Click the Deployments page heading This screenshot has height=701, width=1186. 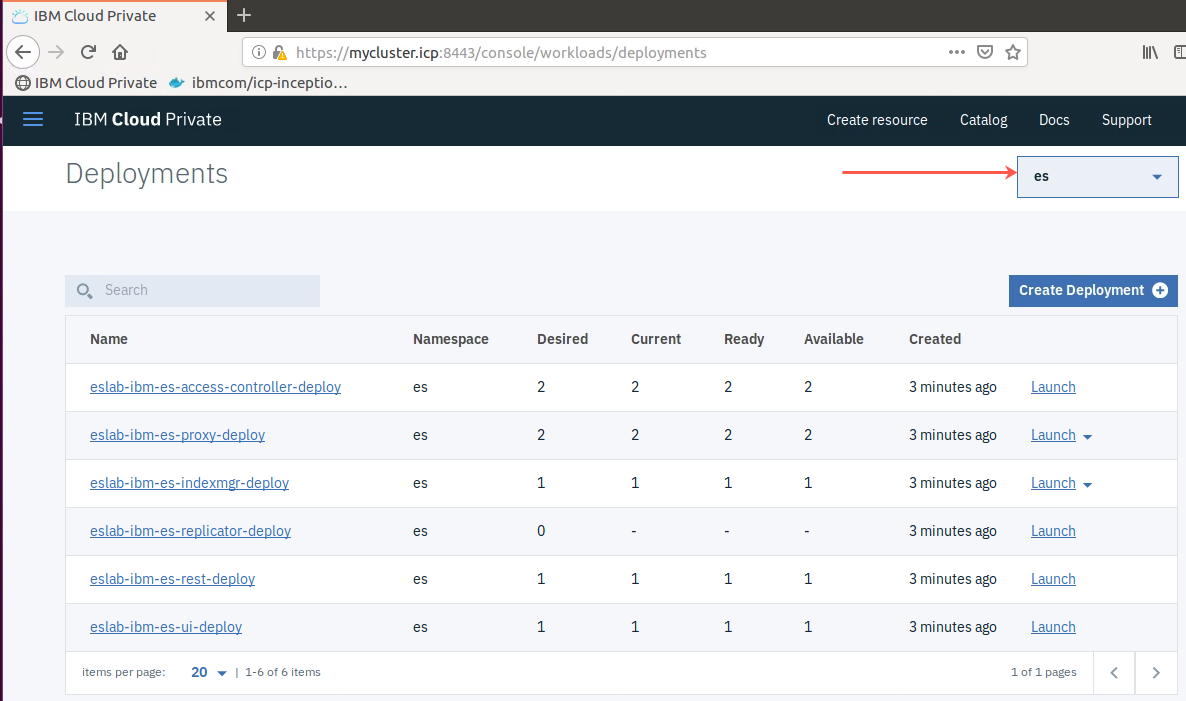147,174
